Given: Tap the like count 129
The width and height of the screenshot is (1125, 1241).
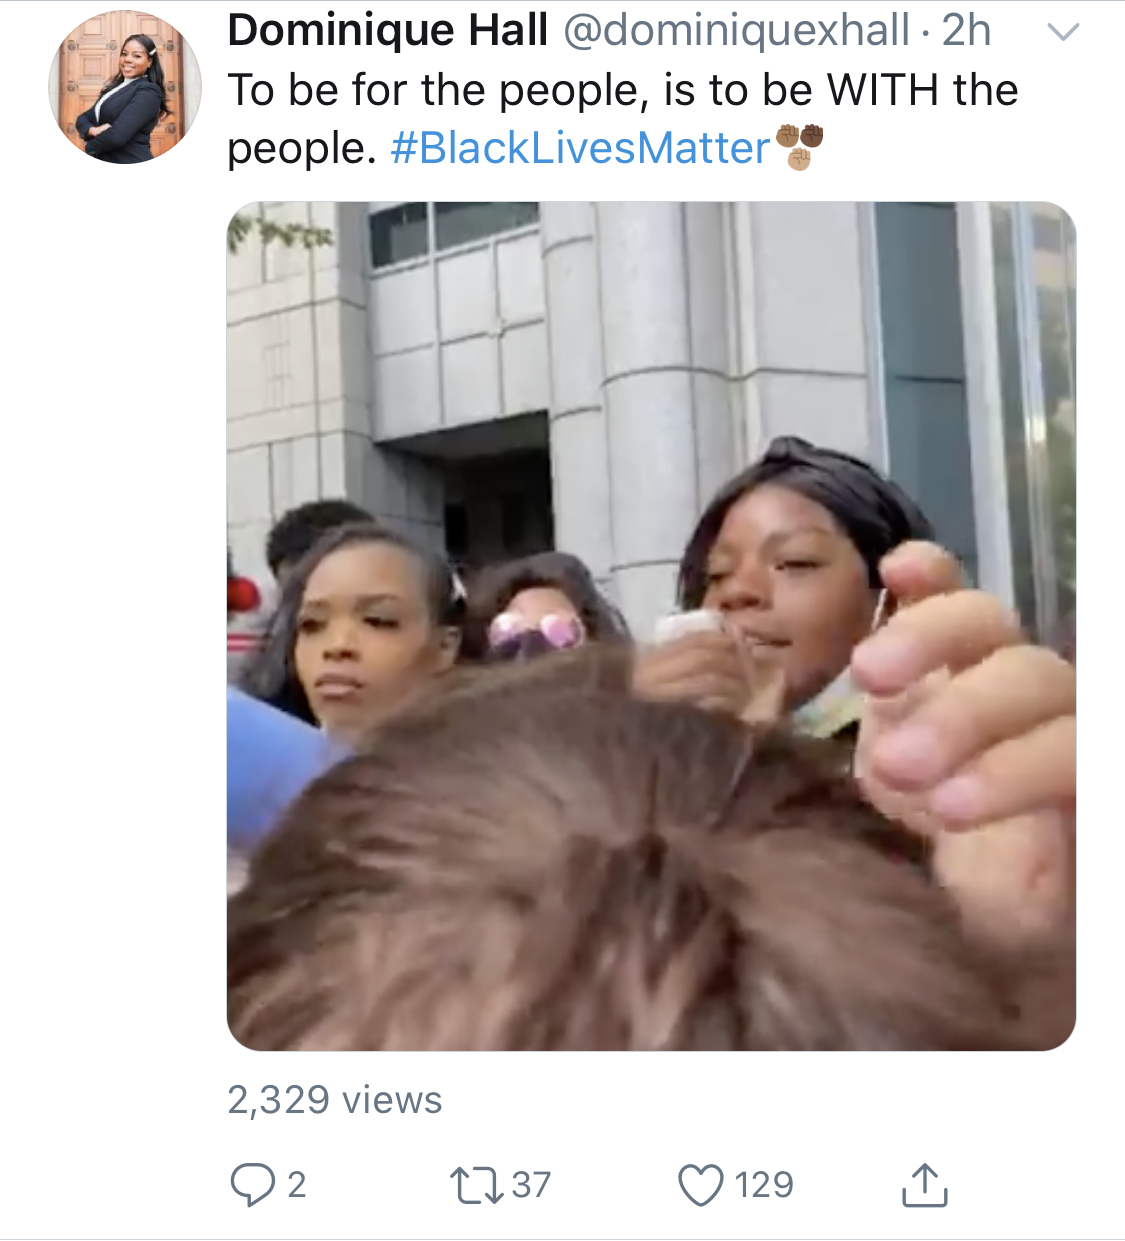Looking at the screenshot, I should pos(764,1185).
